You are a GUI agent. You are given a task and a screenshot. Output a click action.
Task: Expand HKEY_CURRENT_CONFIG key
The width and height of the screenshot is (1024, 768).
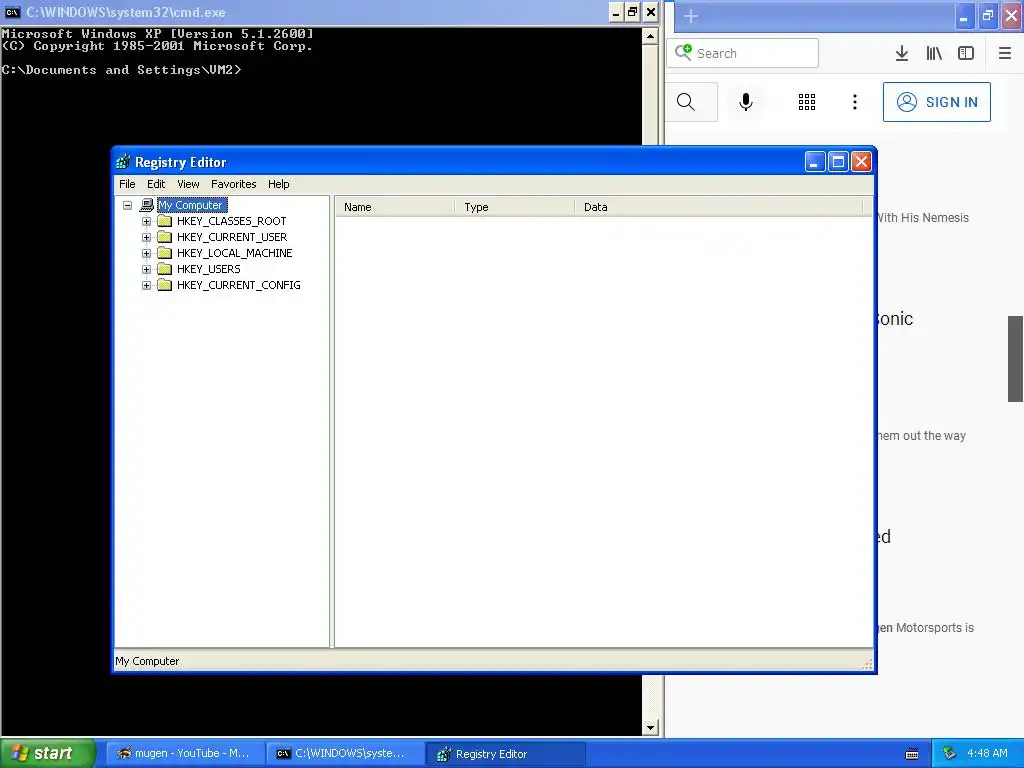(x=146, y=285)
